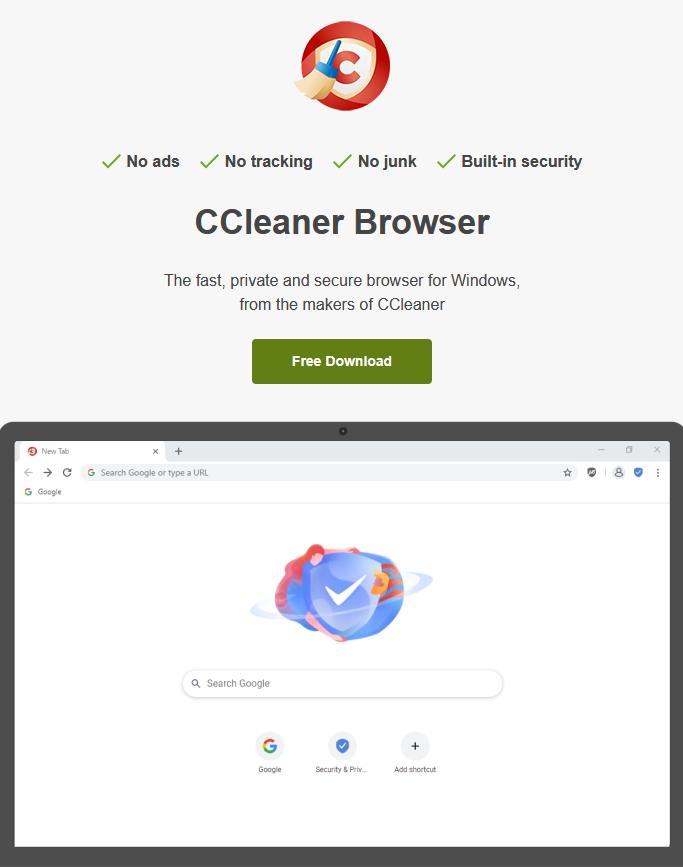Click the Free Download button
Image resolution: width=683 pixels, height=867 pixels.
(342, 361)
